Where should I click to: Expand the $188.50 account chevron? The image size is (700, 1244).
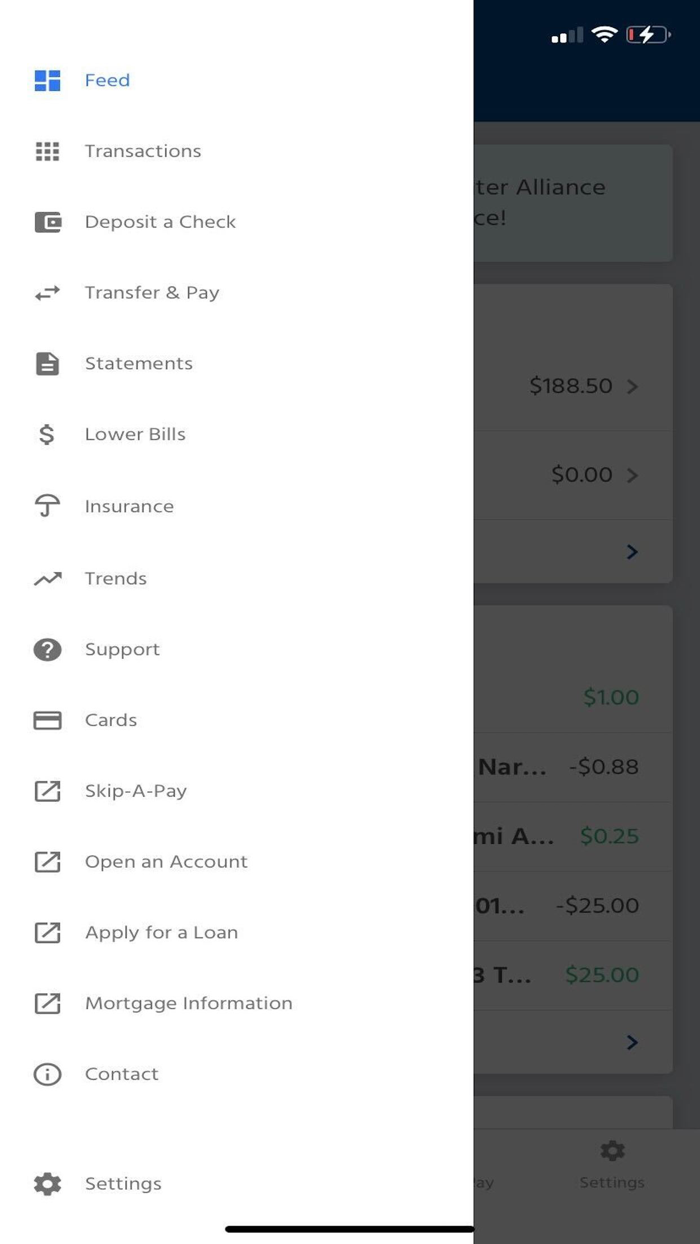click(632, 387)
